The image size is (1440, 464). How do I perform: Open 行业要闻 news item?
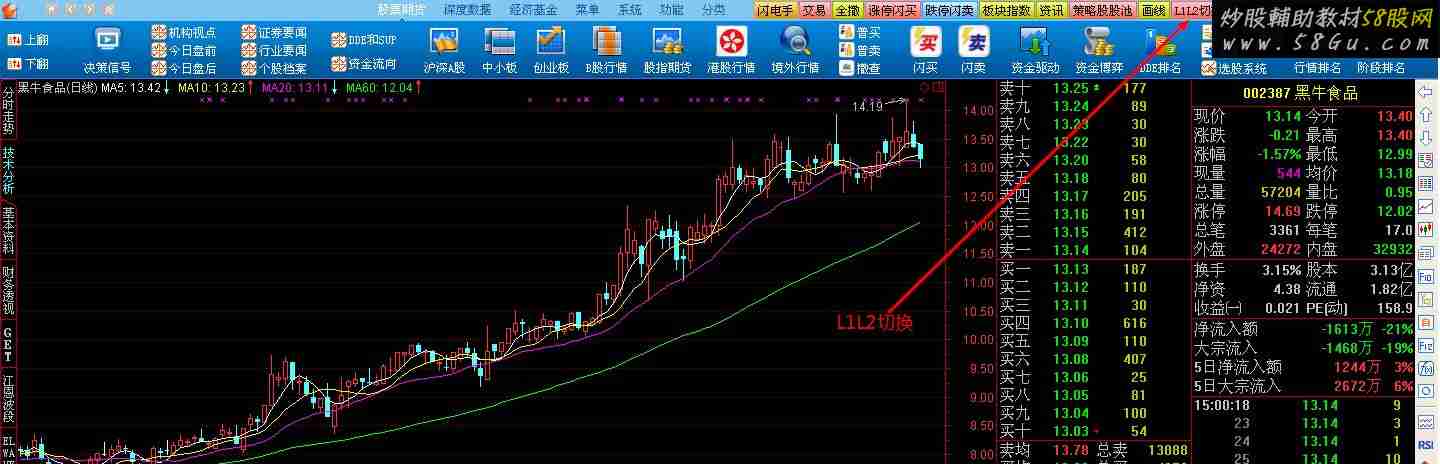[275, 50]
